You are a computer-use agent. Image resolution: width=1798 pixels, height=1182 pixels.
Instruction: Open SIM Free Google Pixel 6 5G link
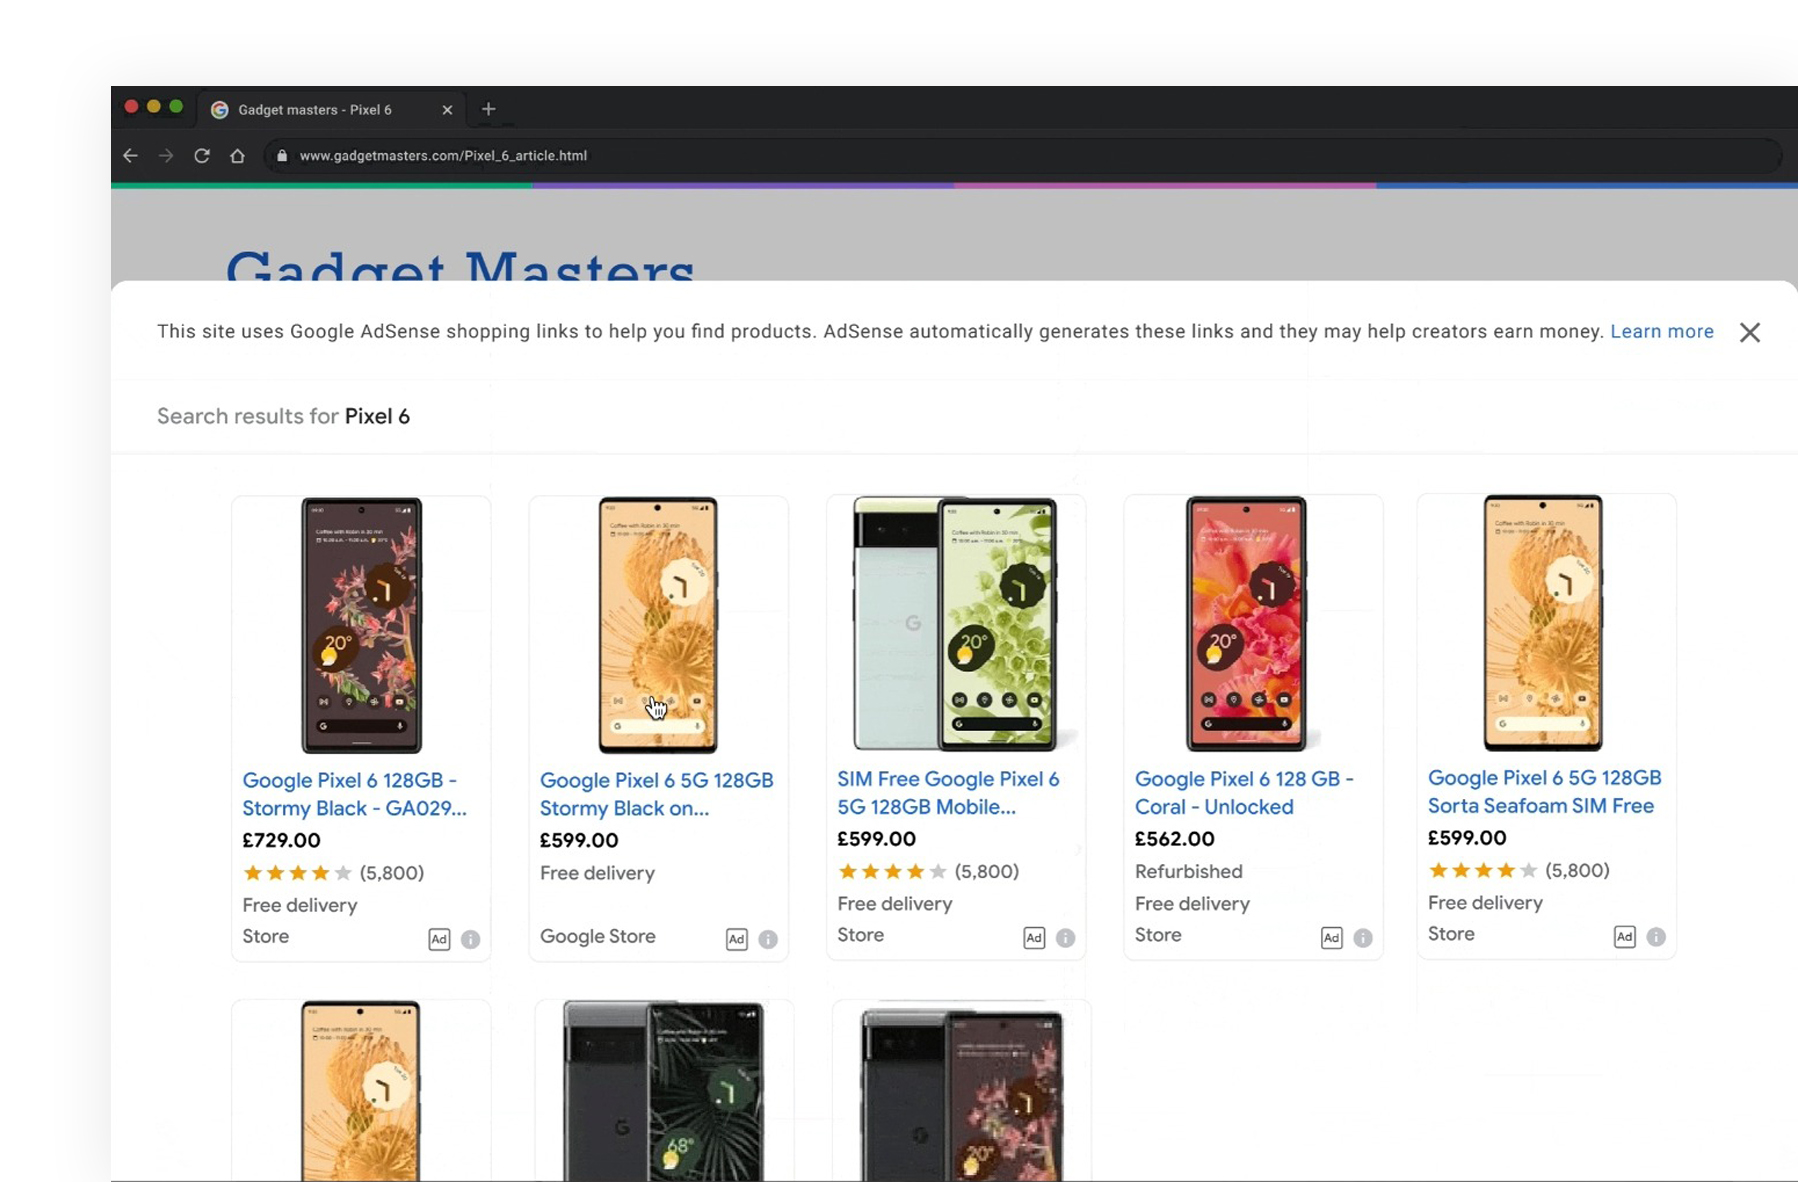pyautogui.click(x=948, y=793)
